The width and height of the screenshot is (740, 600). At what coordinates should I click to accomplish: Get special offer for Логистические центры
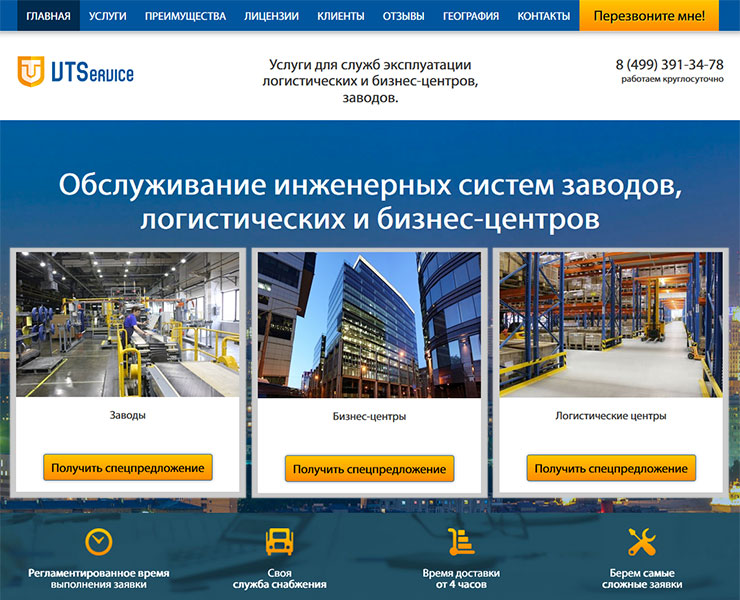pyautogui.click(x=611, y=468)
